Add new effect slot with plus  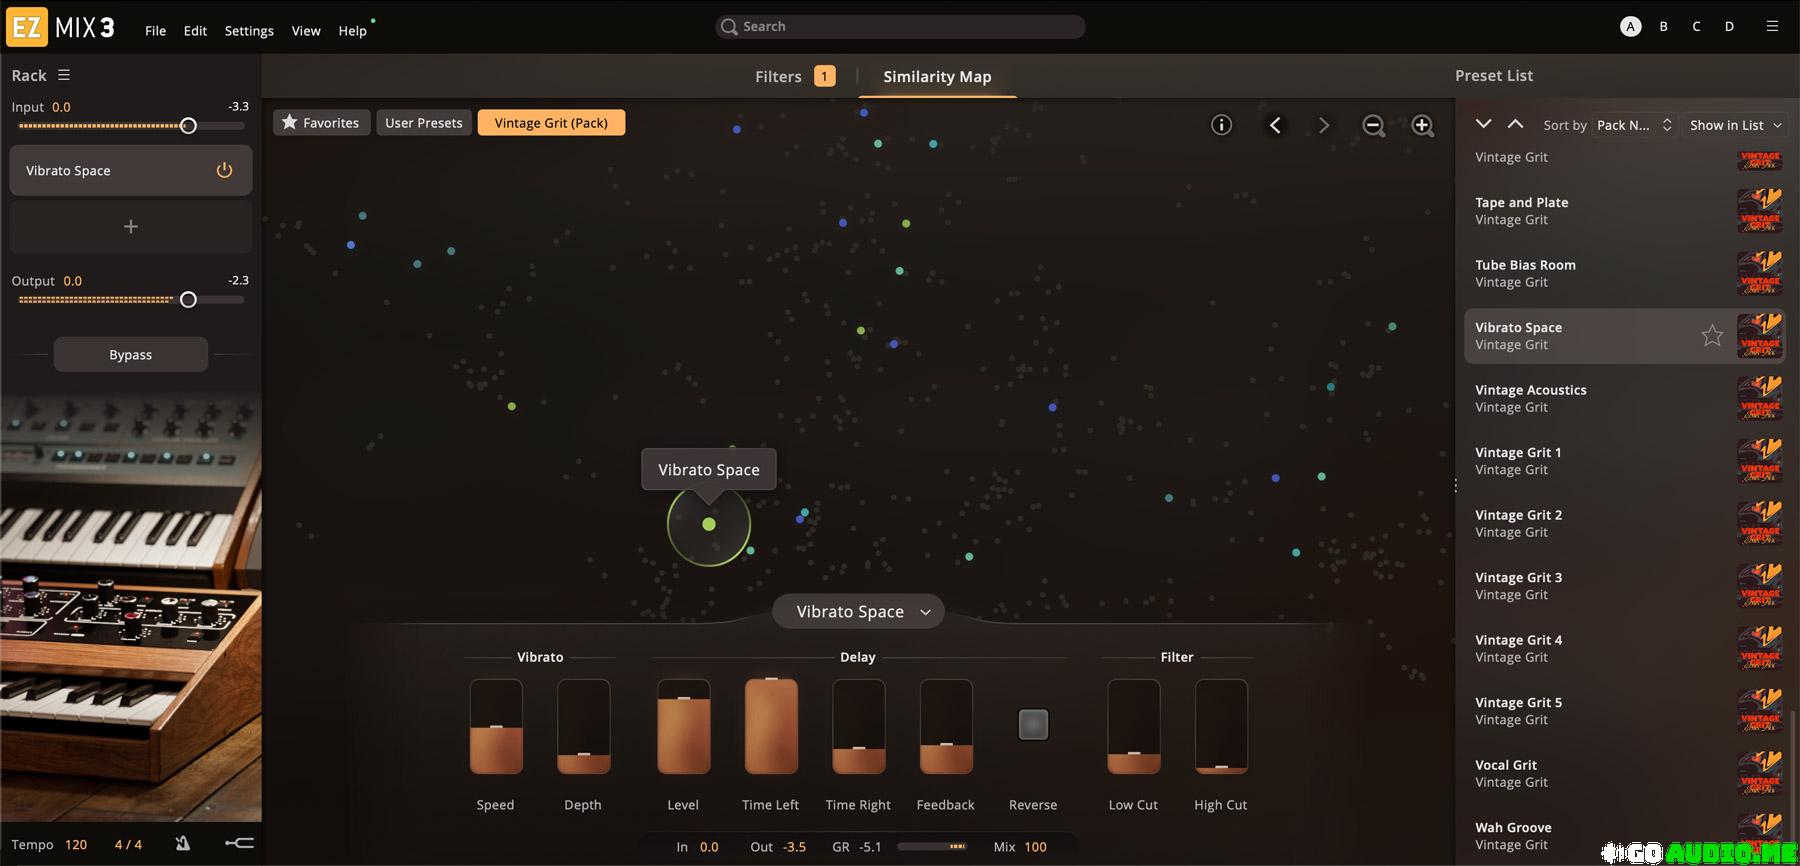(131, 227)
